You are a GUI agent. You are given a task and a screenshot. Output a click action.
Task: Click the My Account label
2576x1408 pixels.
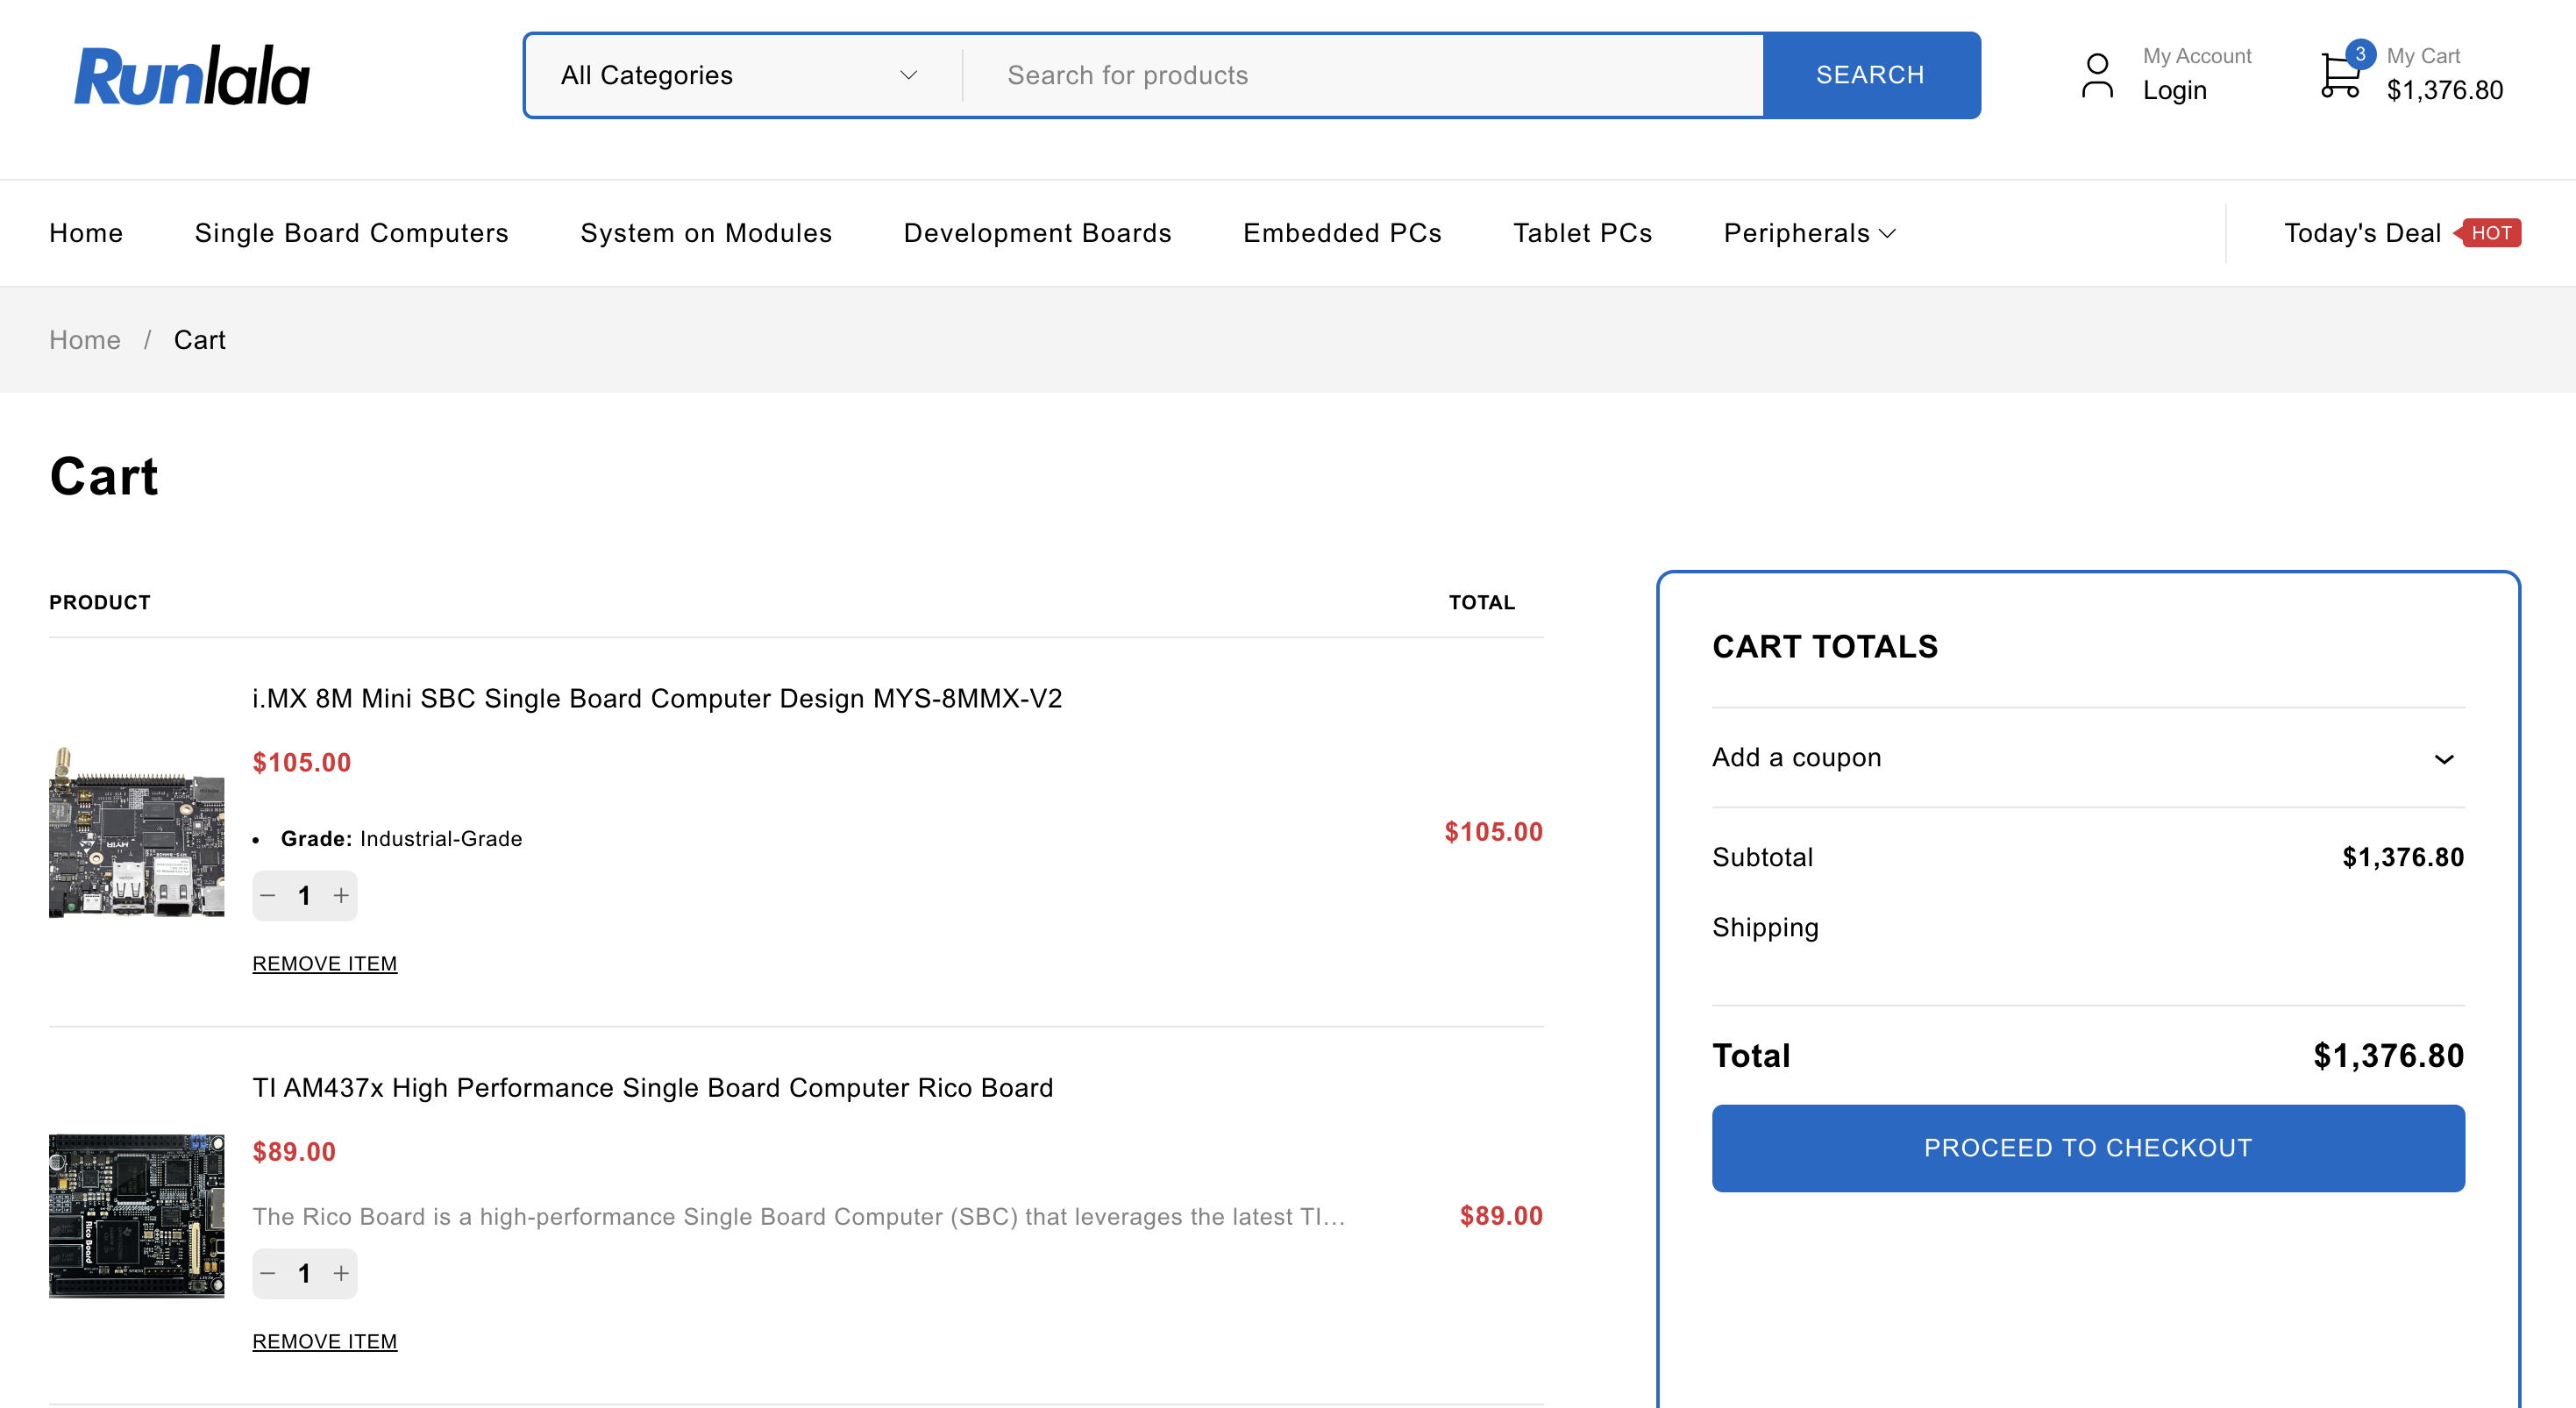click(2197, 56)
